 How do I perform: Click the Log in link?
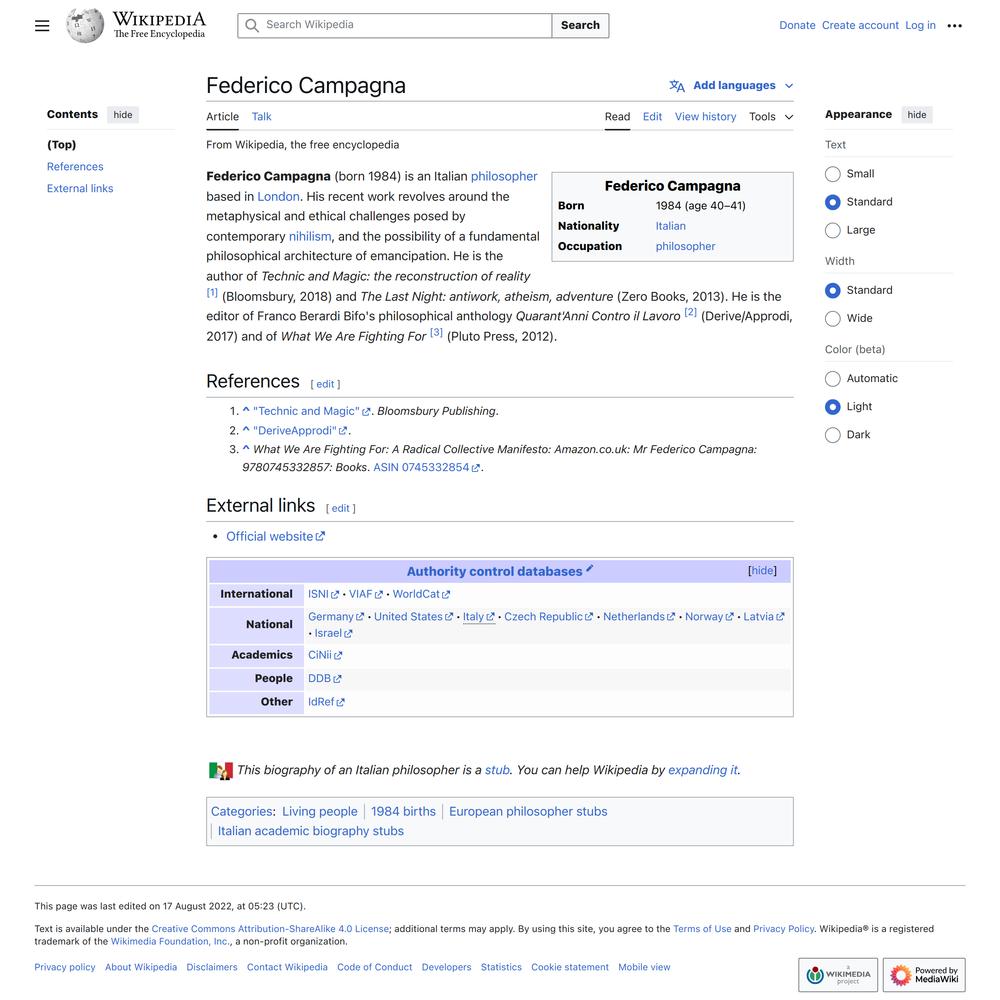pos(920,26)
